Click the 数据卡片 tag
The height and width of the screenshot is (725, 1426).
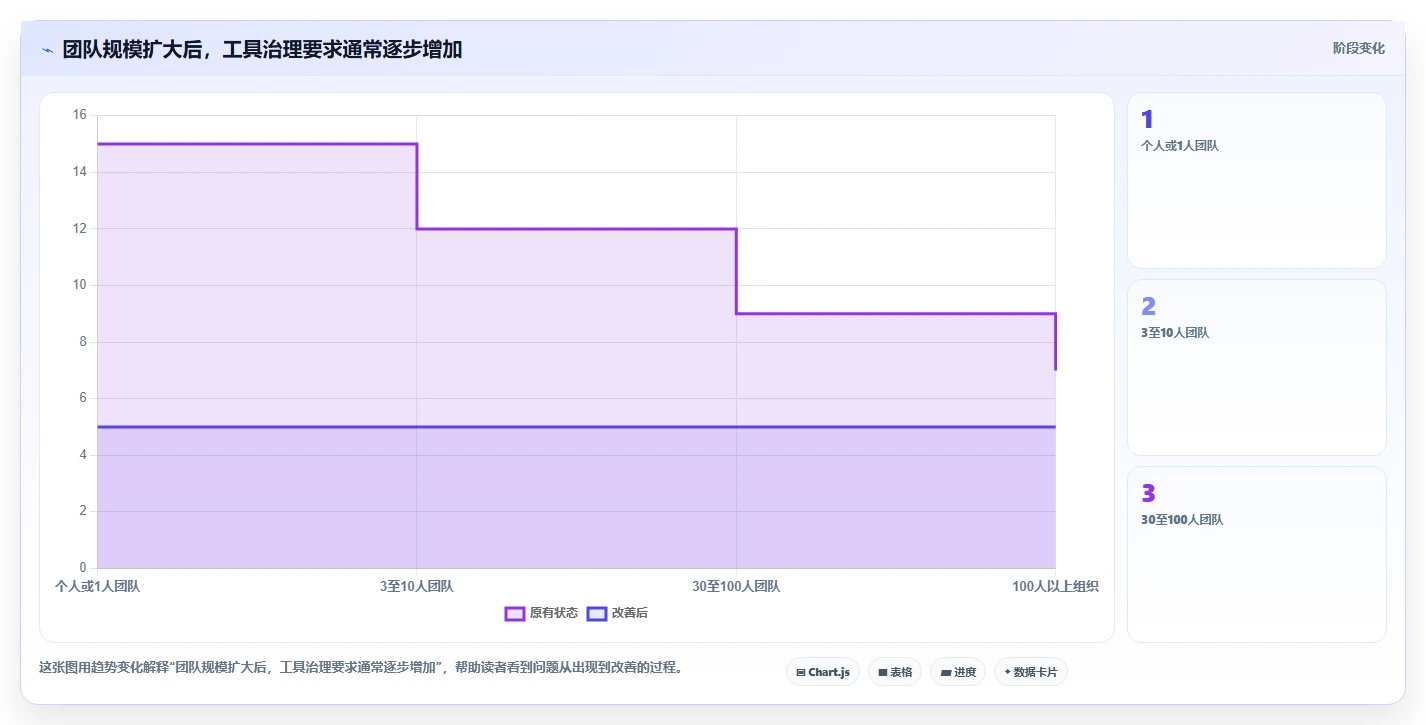click(x=1031, y=672)
